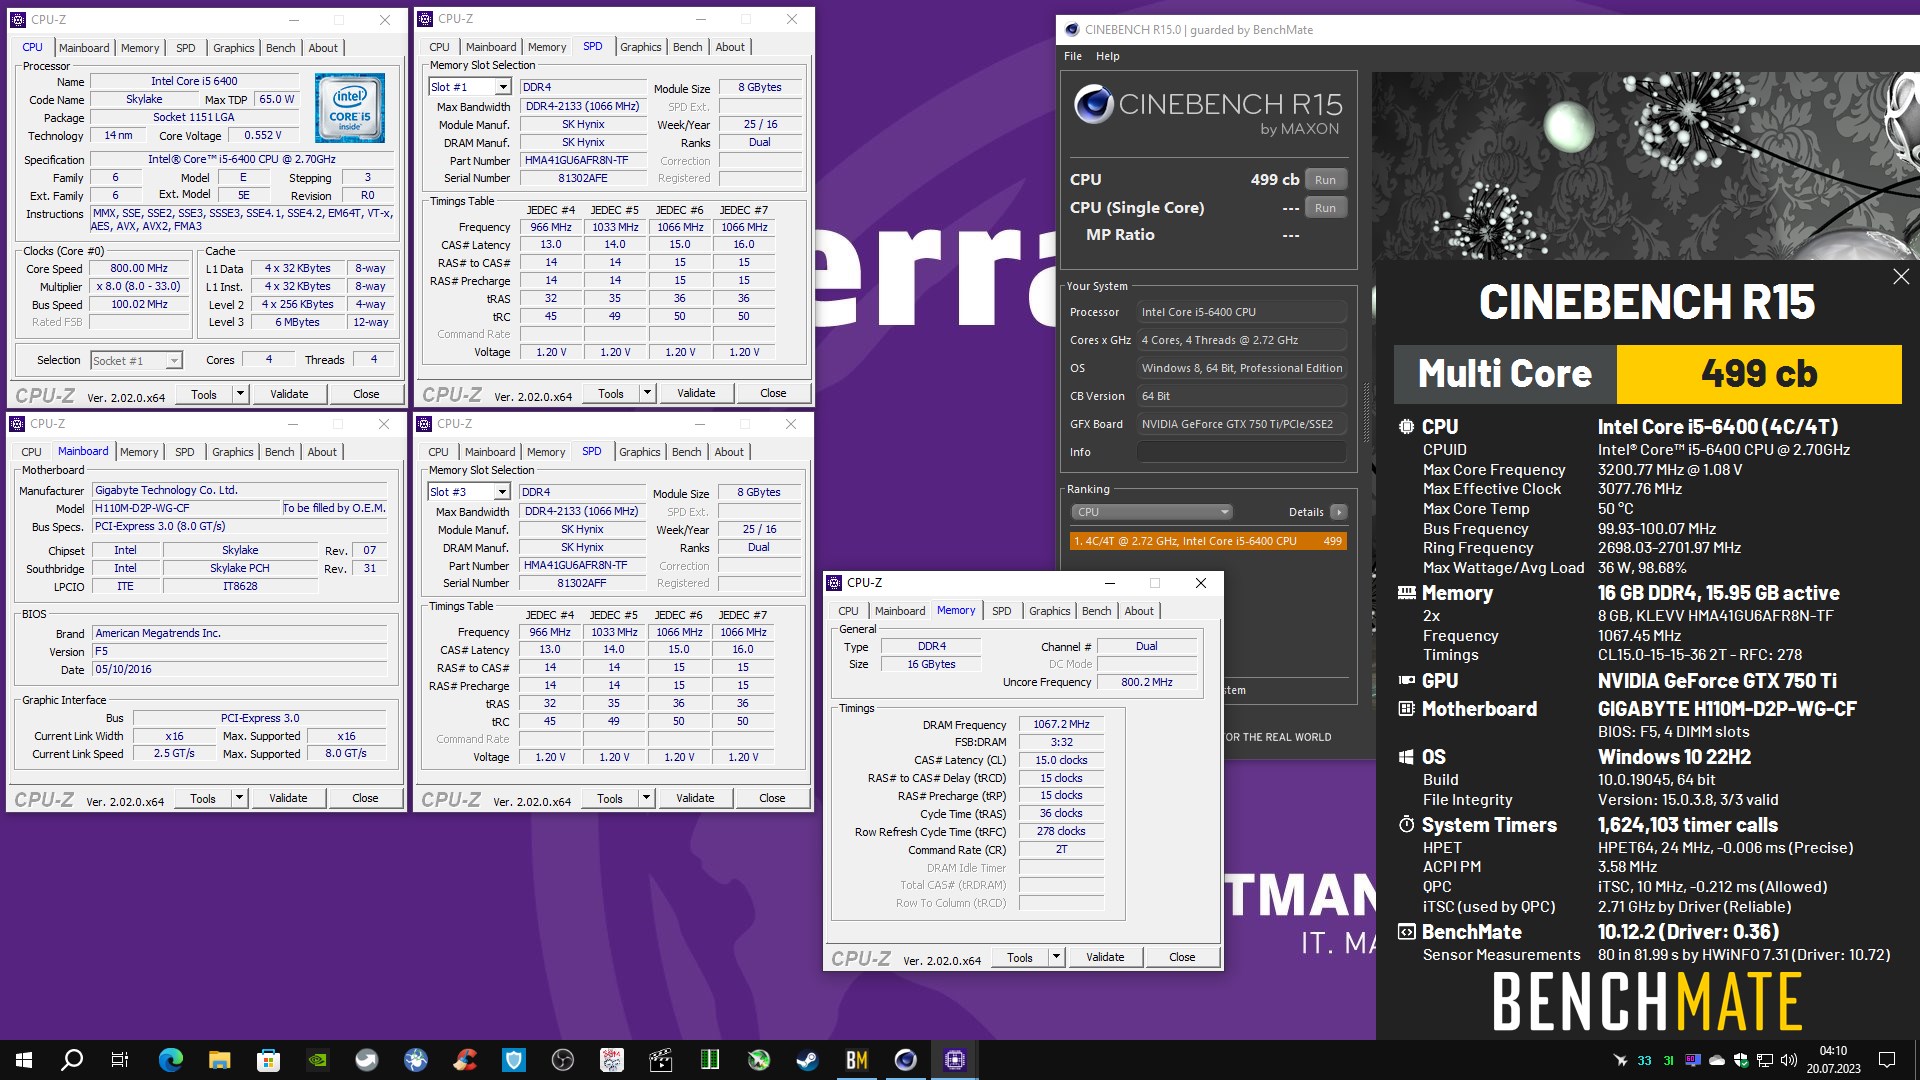The height and width of the screenshot is (1080, 1920).
Task: Open Steam from the taskbar
Action: point(807,1060)
